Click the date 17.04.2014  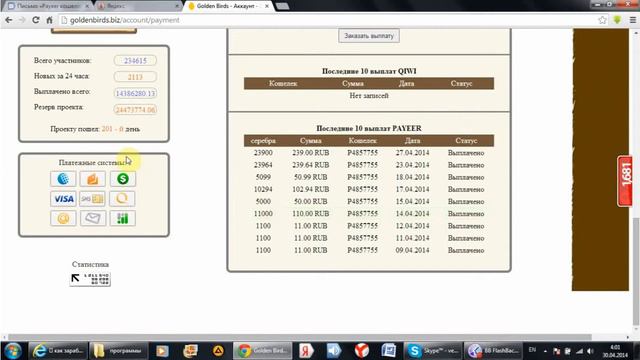coord(412,189)
